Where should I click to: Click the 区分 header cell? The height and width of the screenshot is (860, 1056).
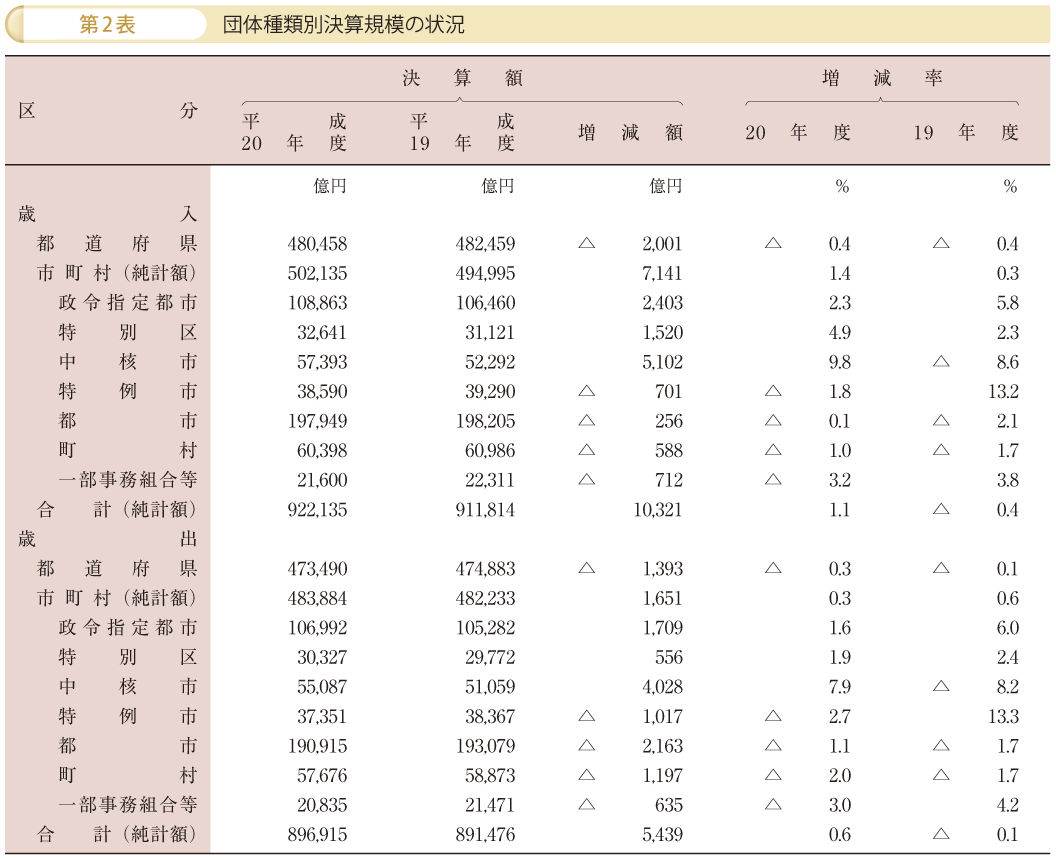[108, 110]
